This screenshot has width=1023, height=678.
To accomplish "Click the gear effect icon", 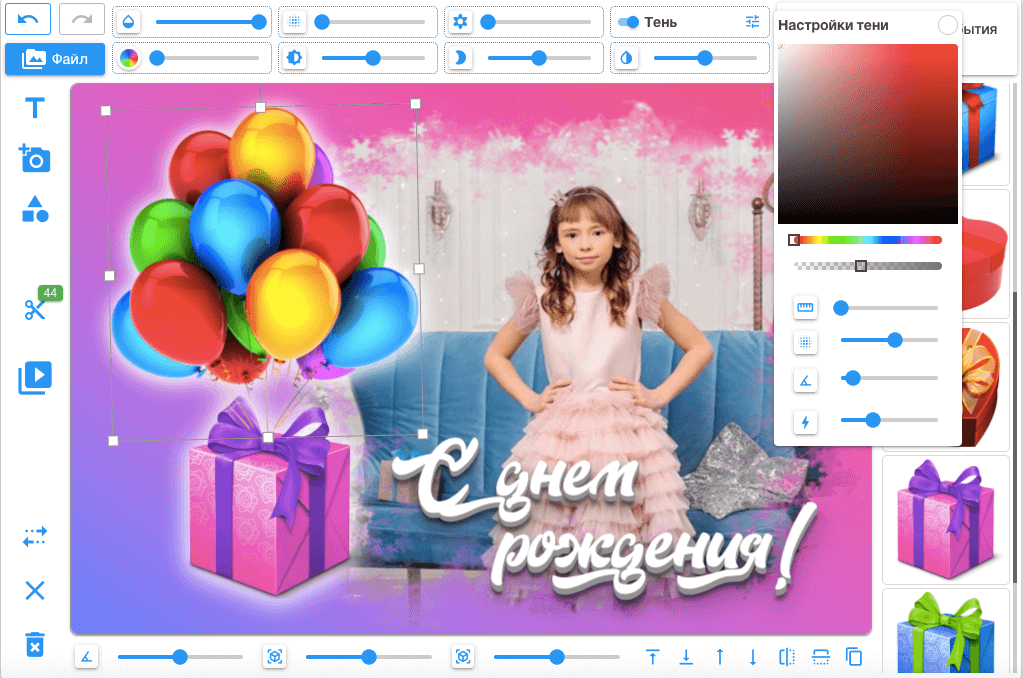I will (x=460, y=22).
